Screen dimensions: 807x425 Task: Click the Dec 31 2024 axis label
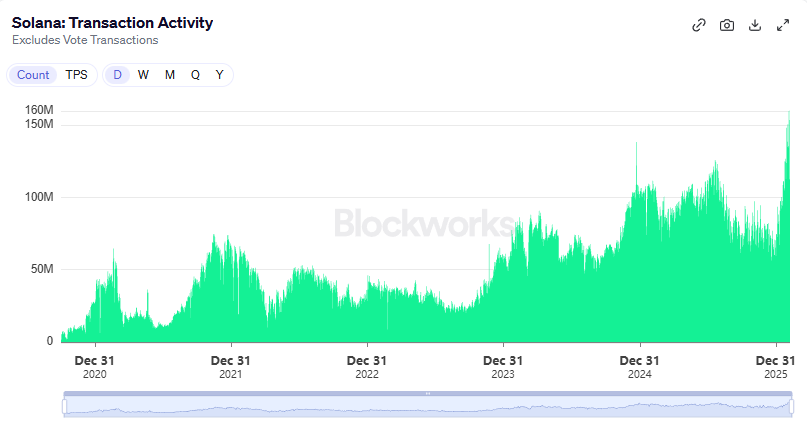click(x=639, y=367)
